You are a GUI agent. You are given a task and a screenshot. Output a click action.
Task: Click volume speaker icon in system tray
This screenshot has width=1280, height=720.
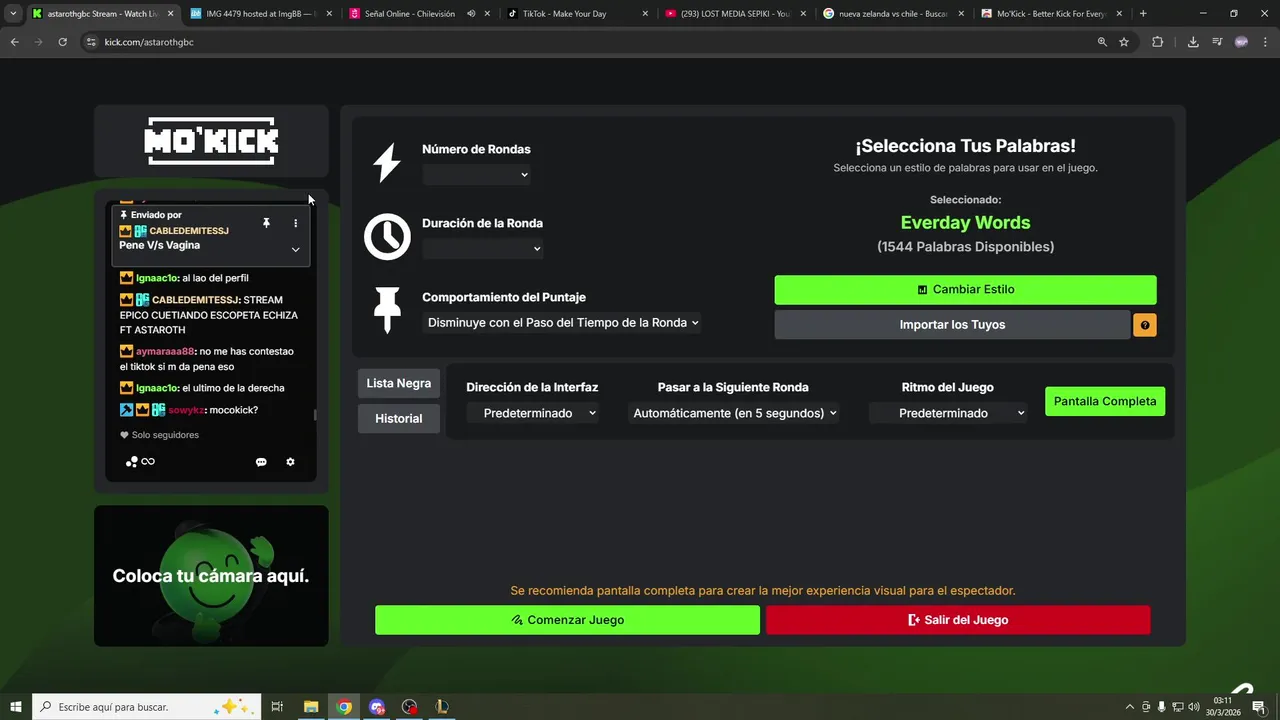[1194, 707]
